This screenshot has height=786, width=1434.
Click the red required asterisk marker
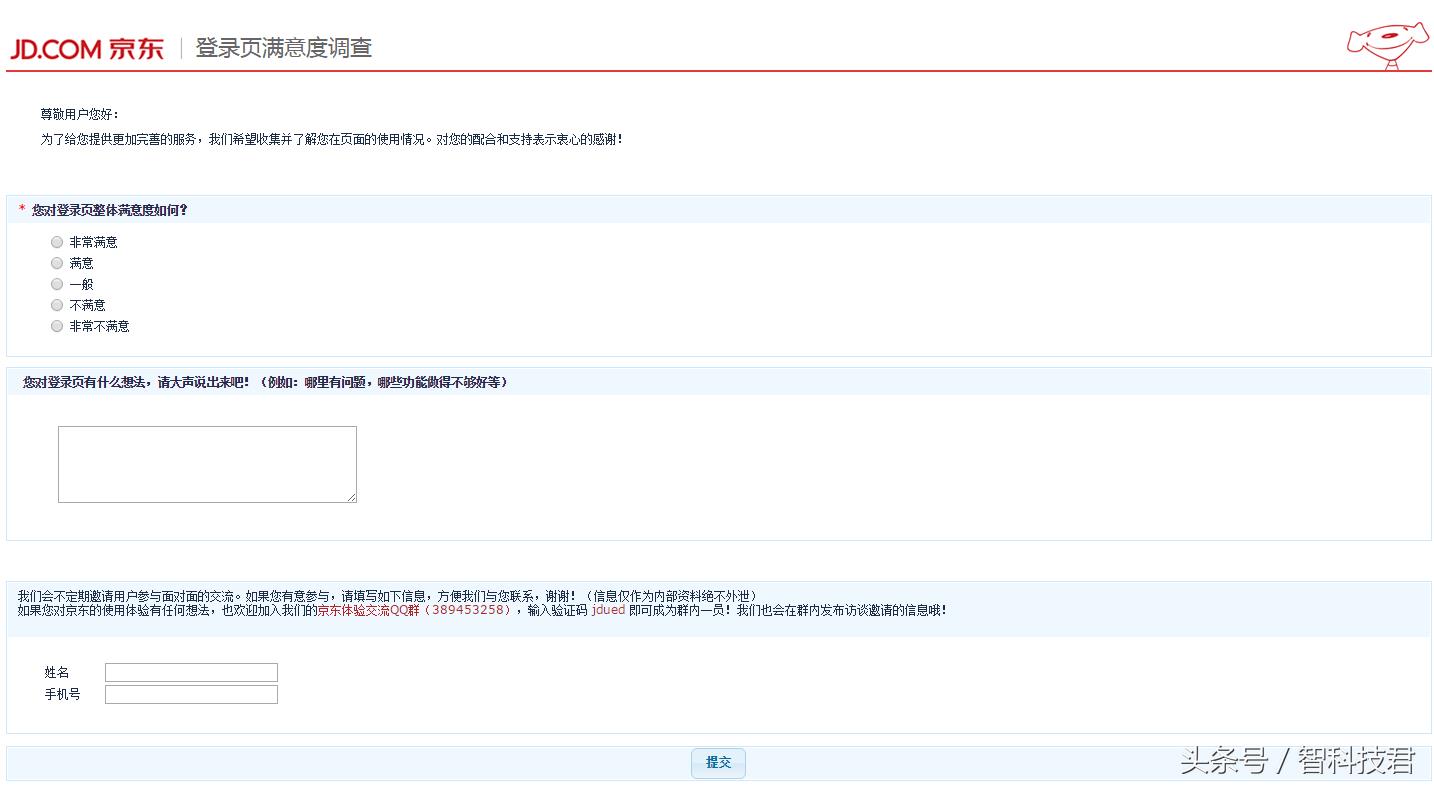coord(22,210)
